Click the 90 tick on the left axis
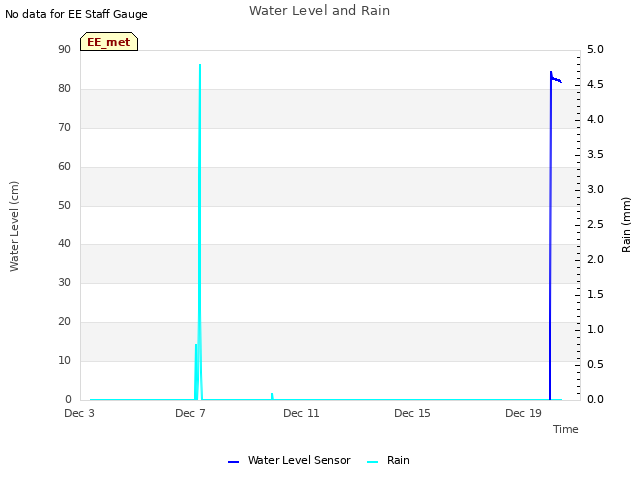This screenshot has height=480, width=640. pos(64,49)
